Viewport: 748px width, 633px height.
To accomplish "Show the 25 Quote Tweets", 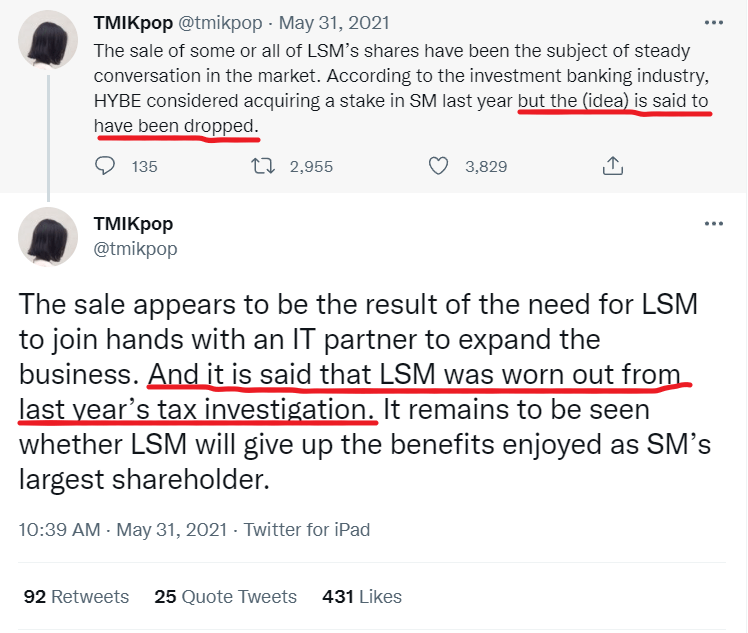I will [x=226, y=597].
